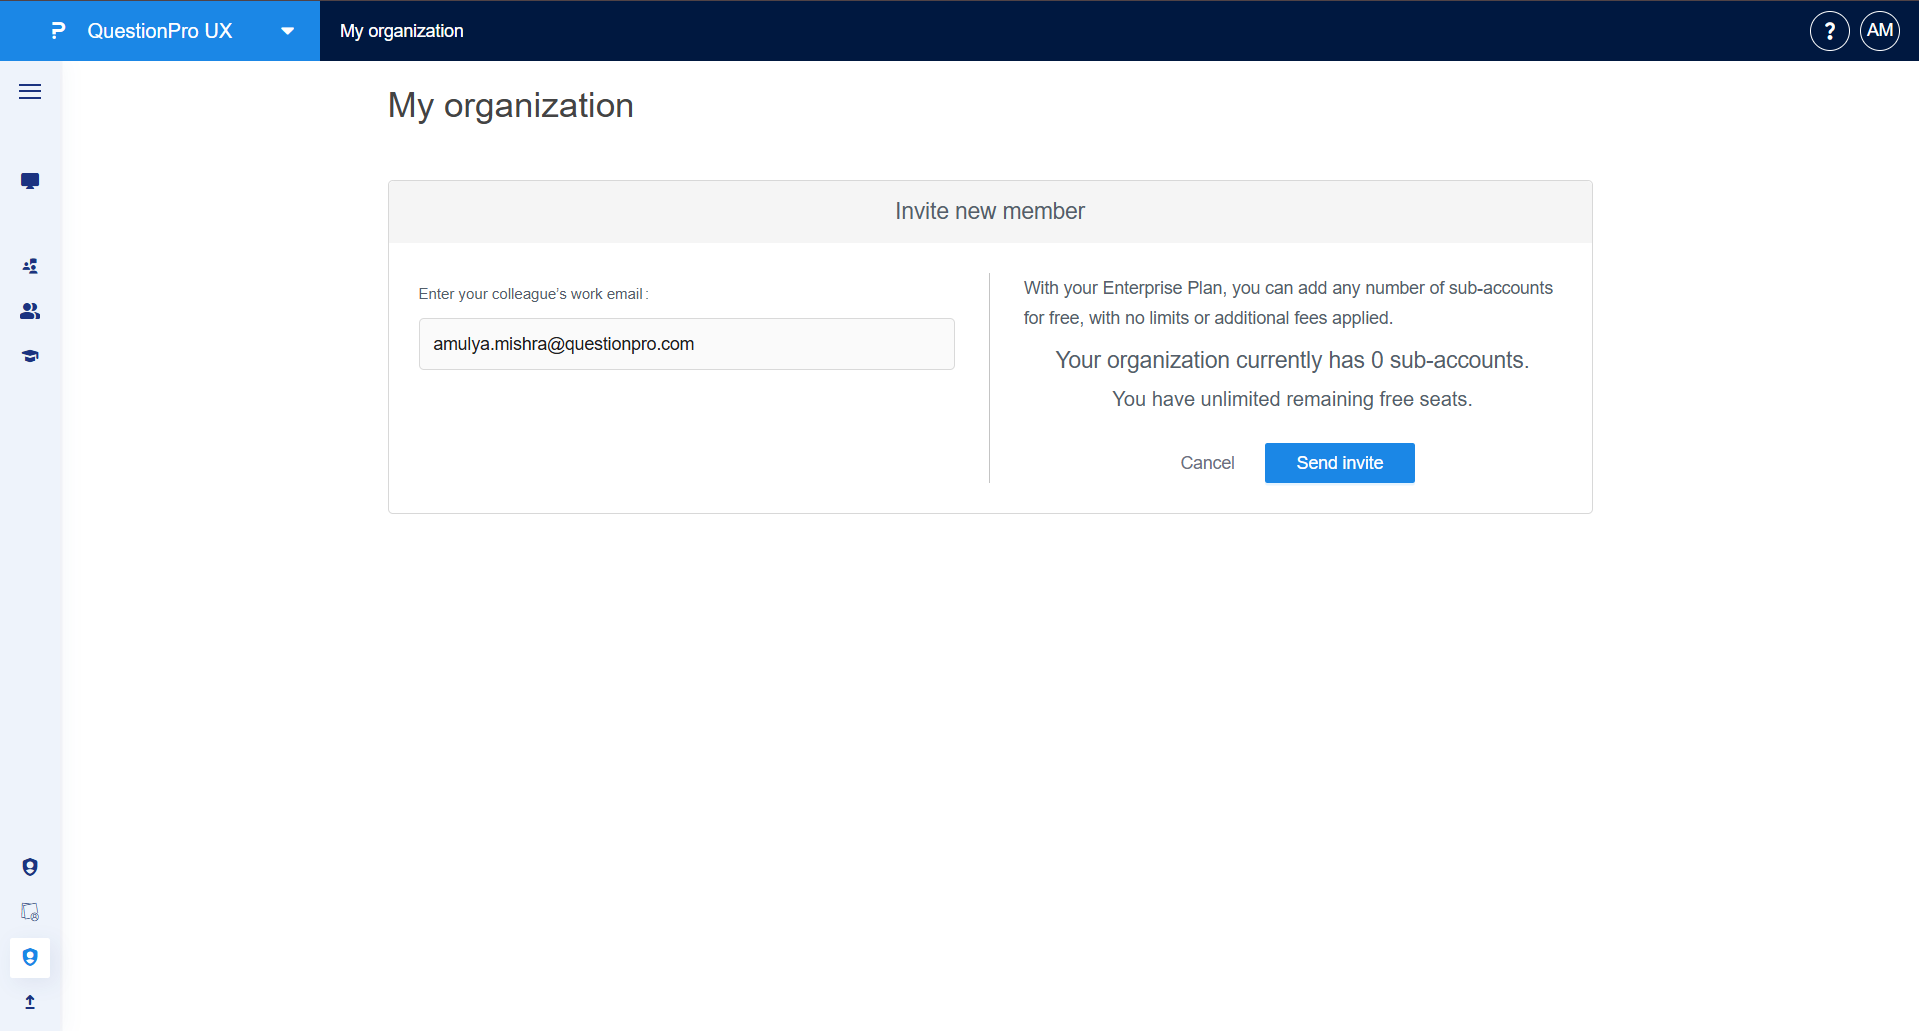The width and height of the screenshot is (1919, 1031).
Task: Click the QuestionPro P logo
Action: point(57,30)
